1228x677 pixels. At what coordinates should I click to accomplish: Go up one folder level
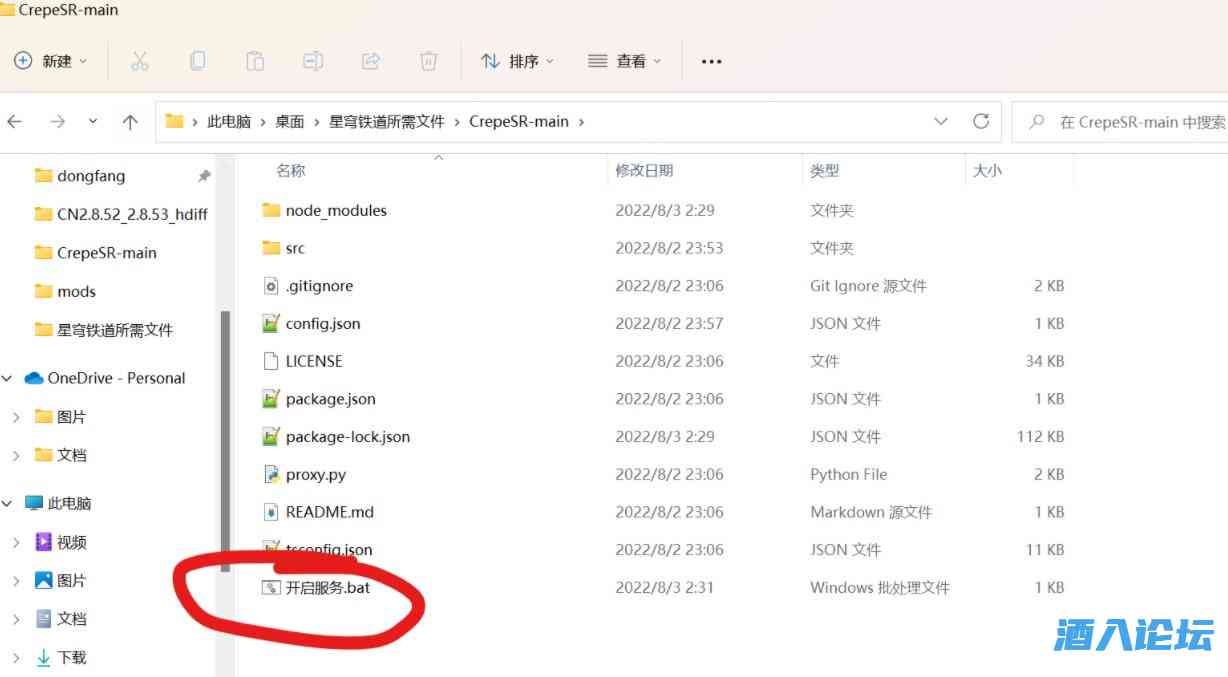(x=130, y=122)
